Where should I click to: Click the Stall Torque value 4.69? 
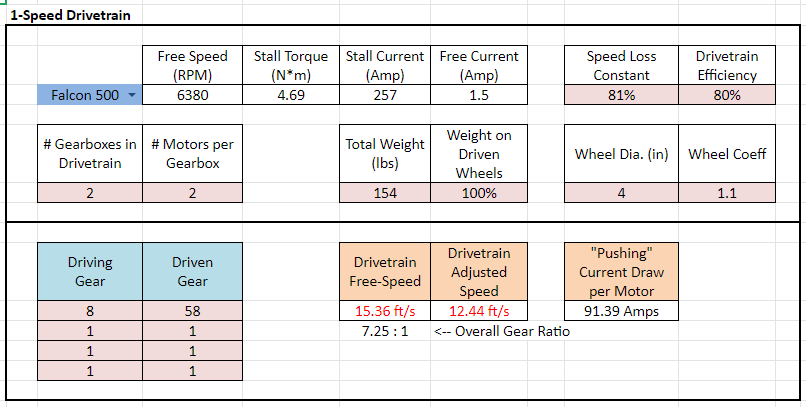(290, 96)
